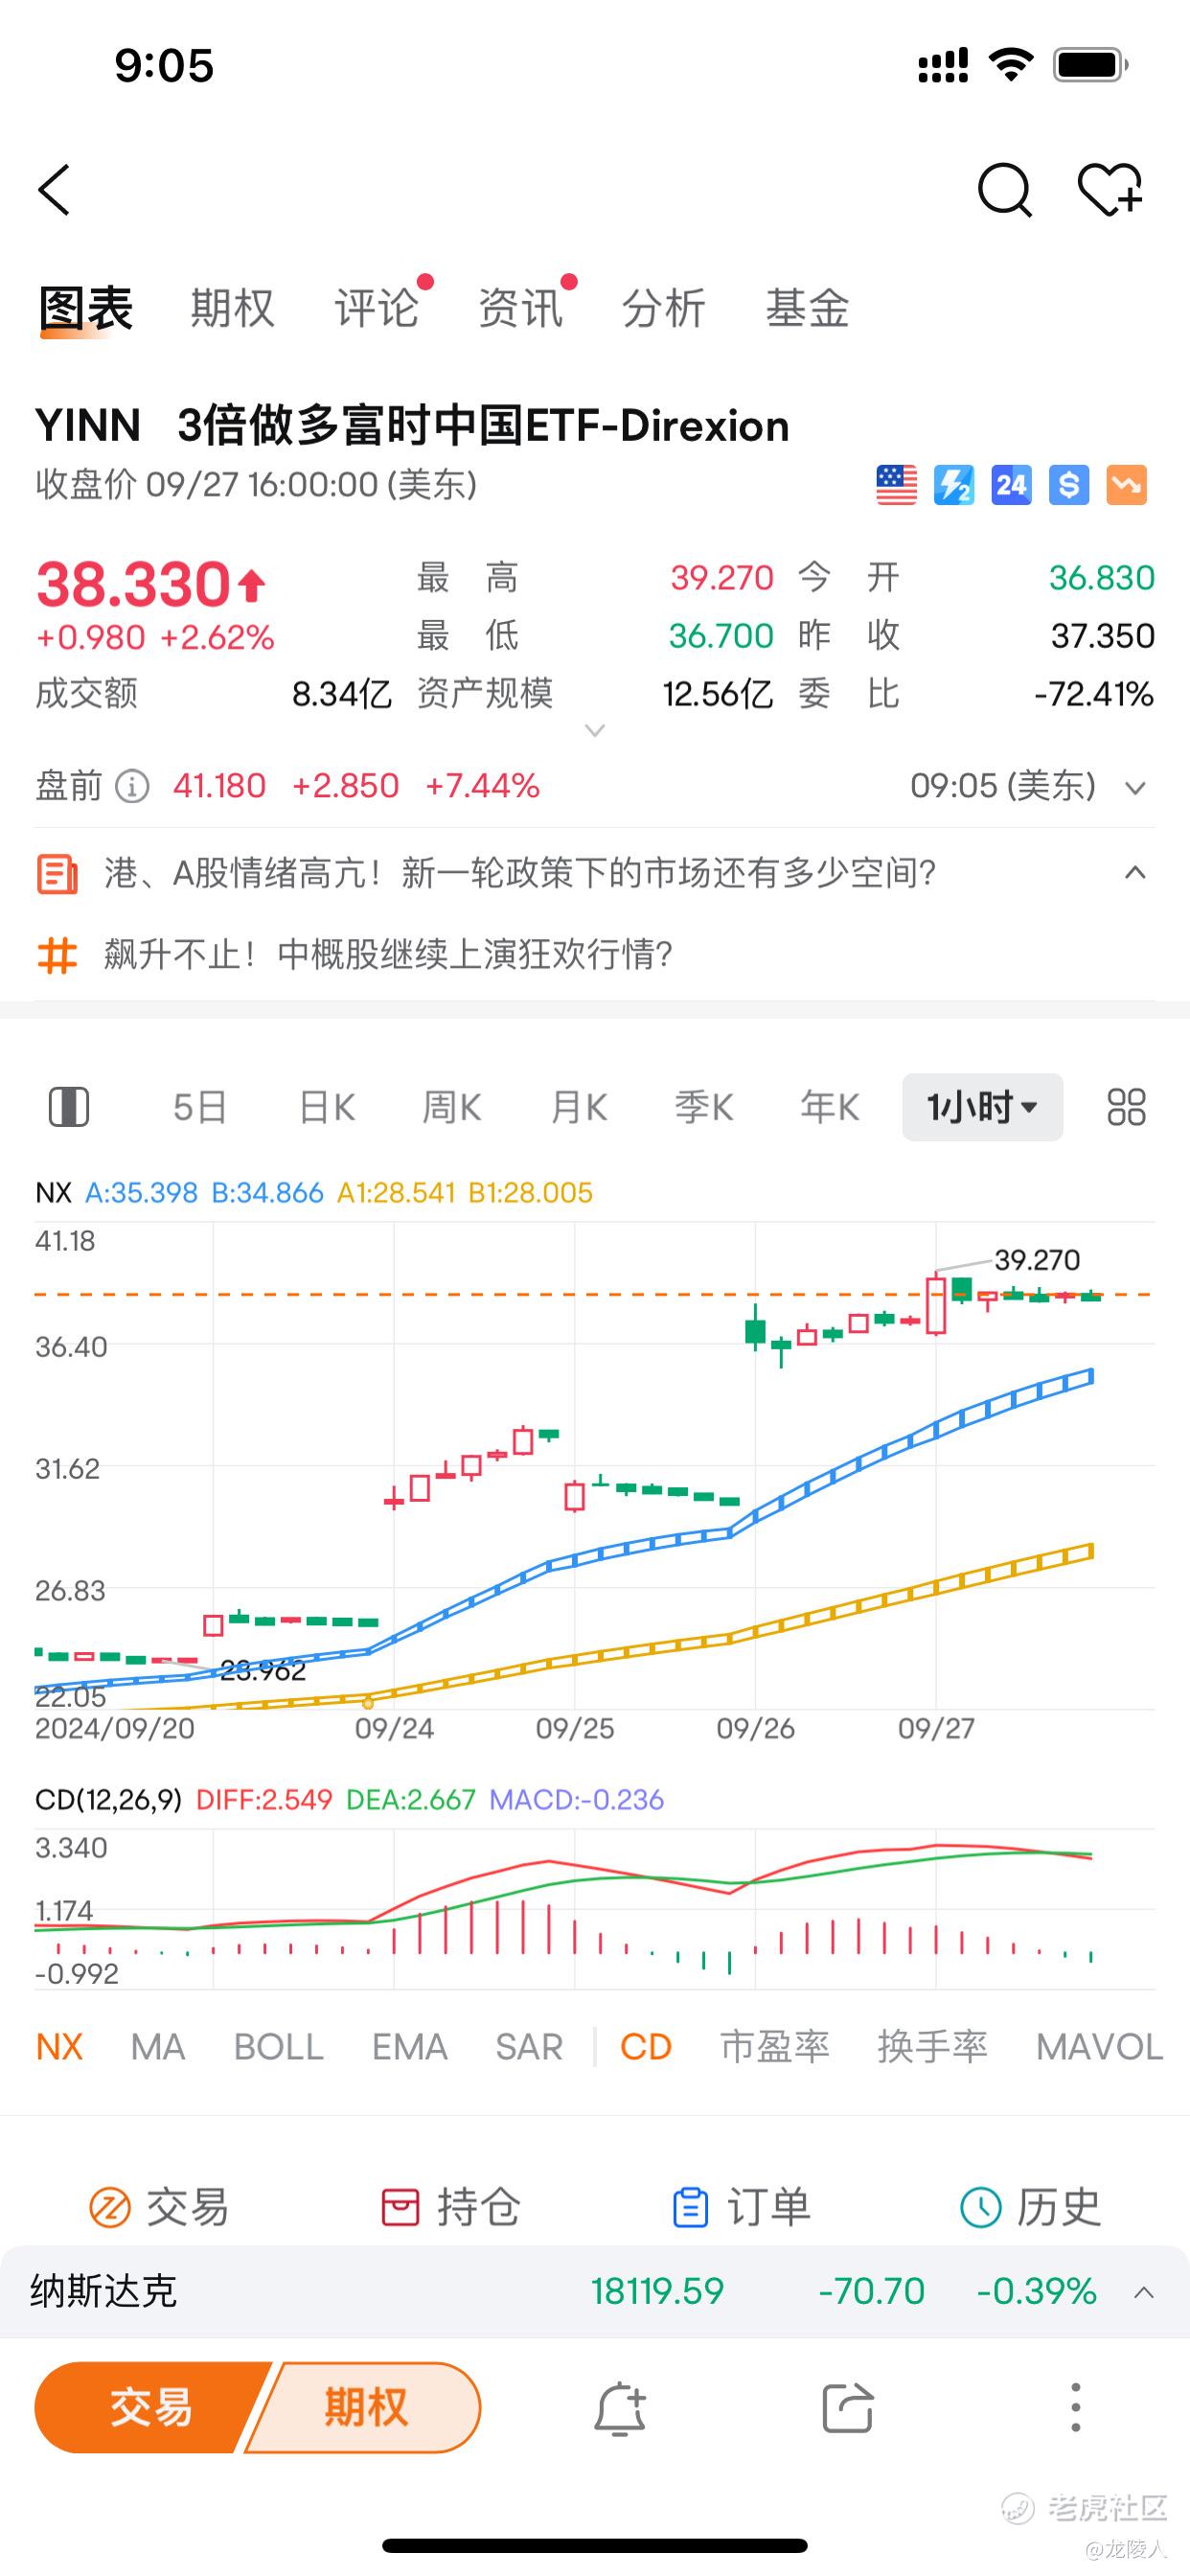Open the orange news article icon
The width and height of the screenshot is (1190, 2576).
pyautogui.click(x=57, y=873)
